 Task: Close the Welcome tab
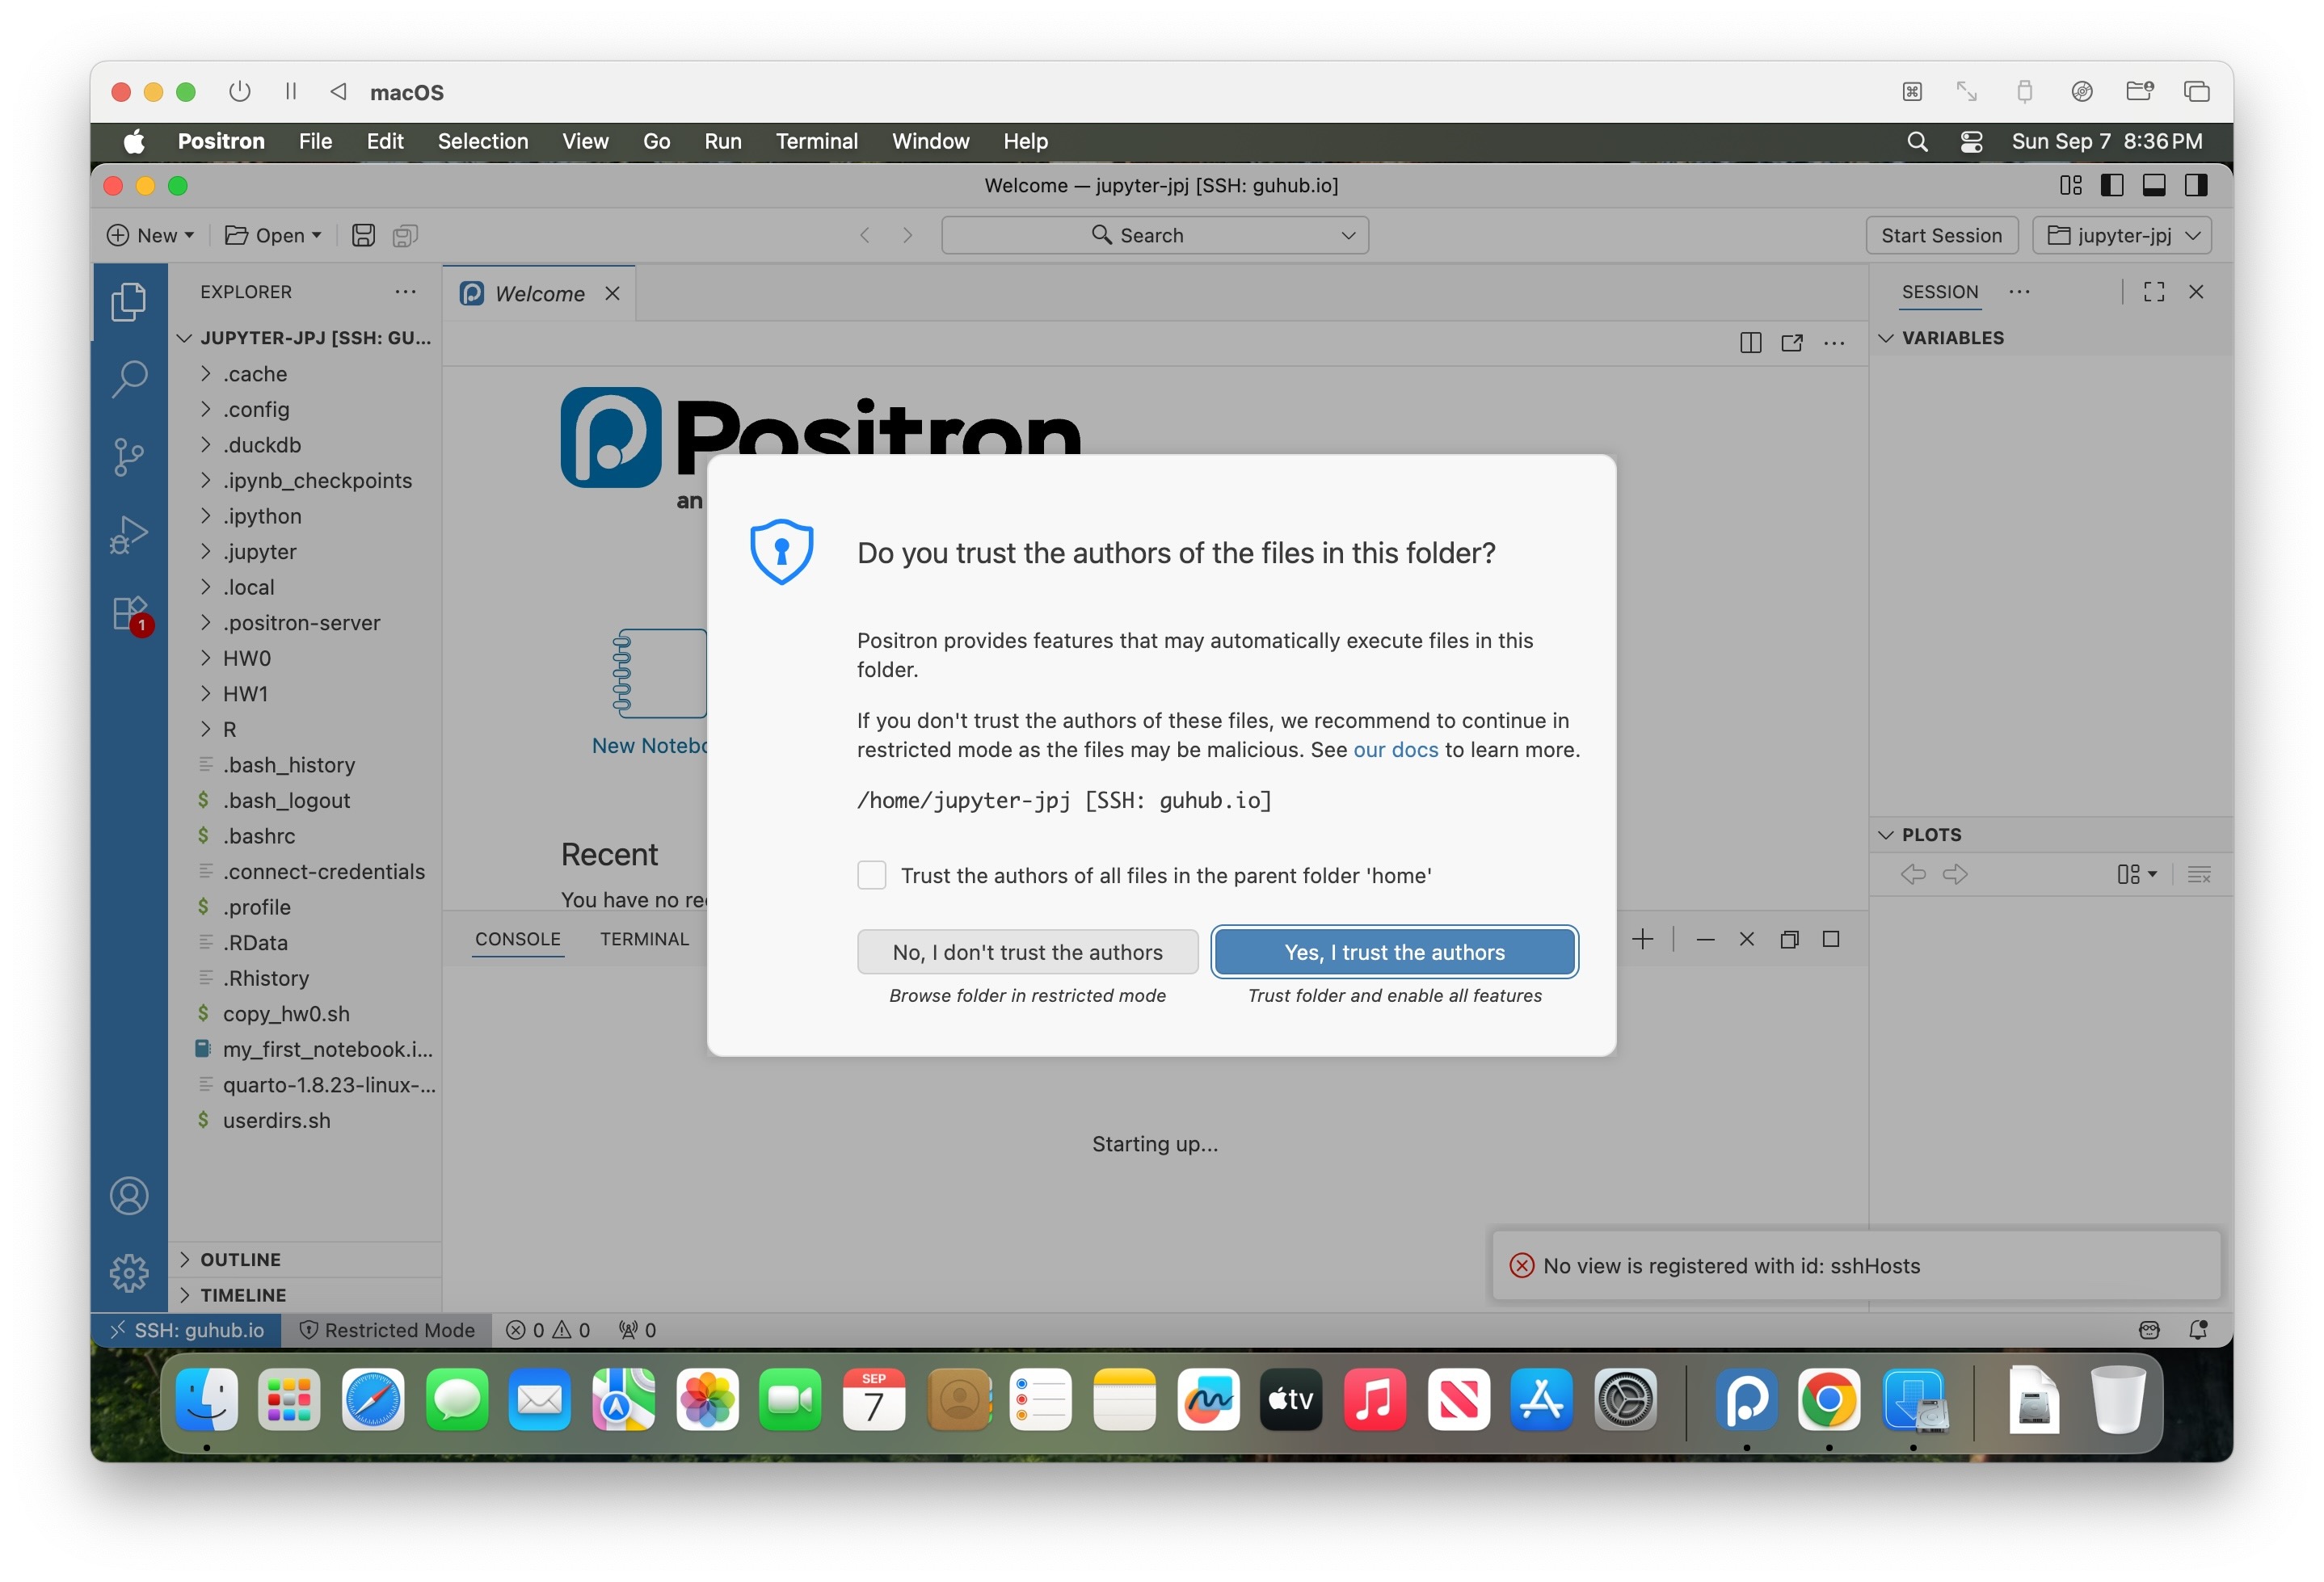612,294
